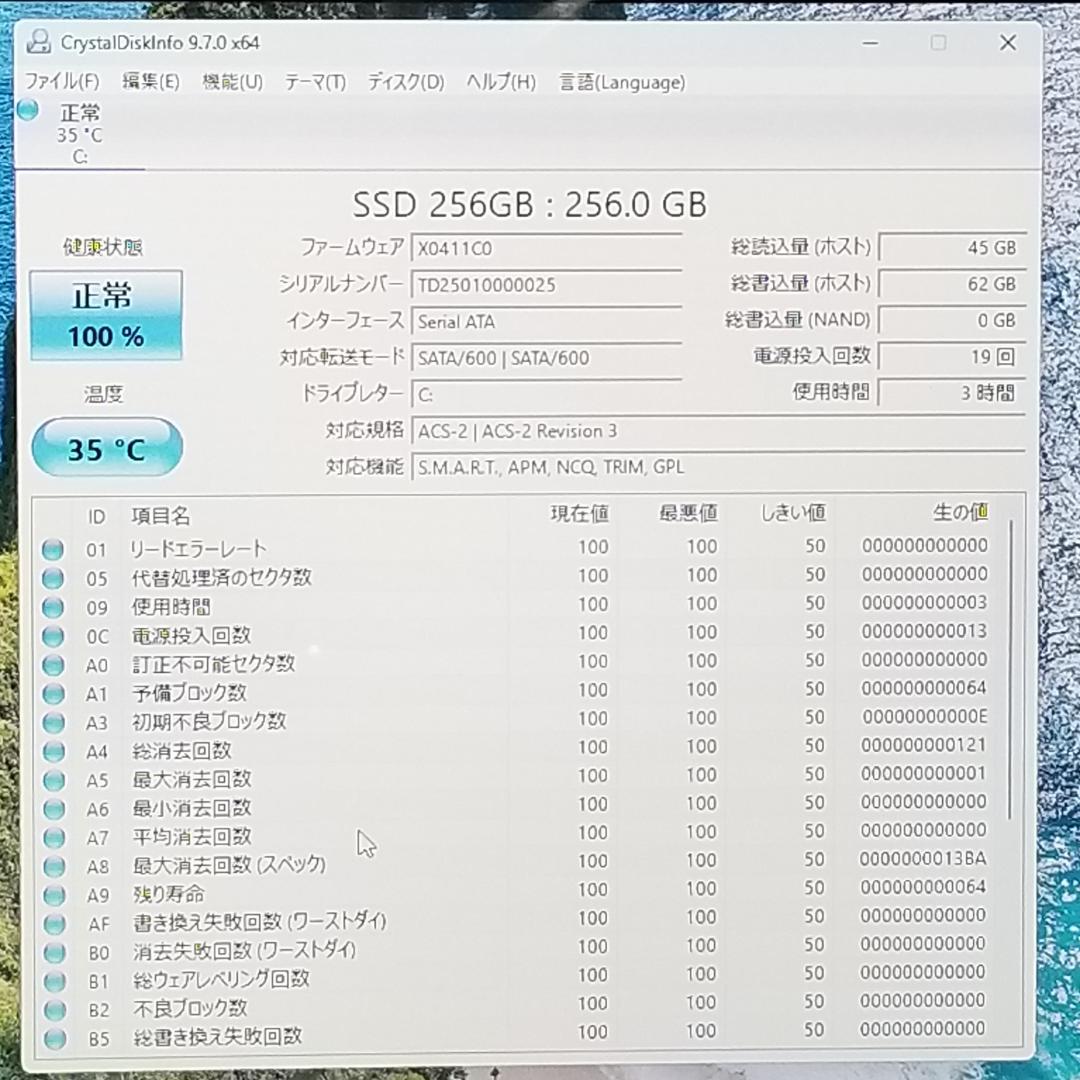
Task: Open the テーマ(T) menu
Action: coord(314,82)
